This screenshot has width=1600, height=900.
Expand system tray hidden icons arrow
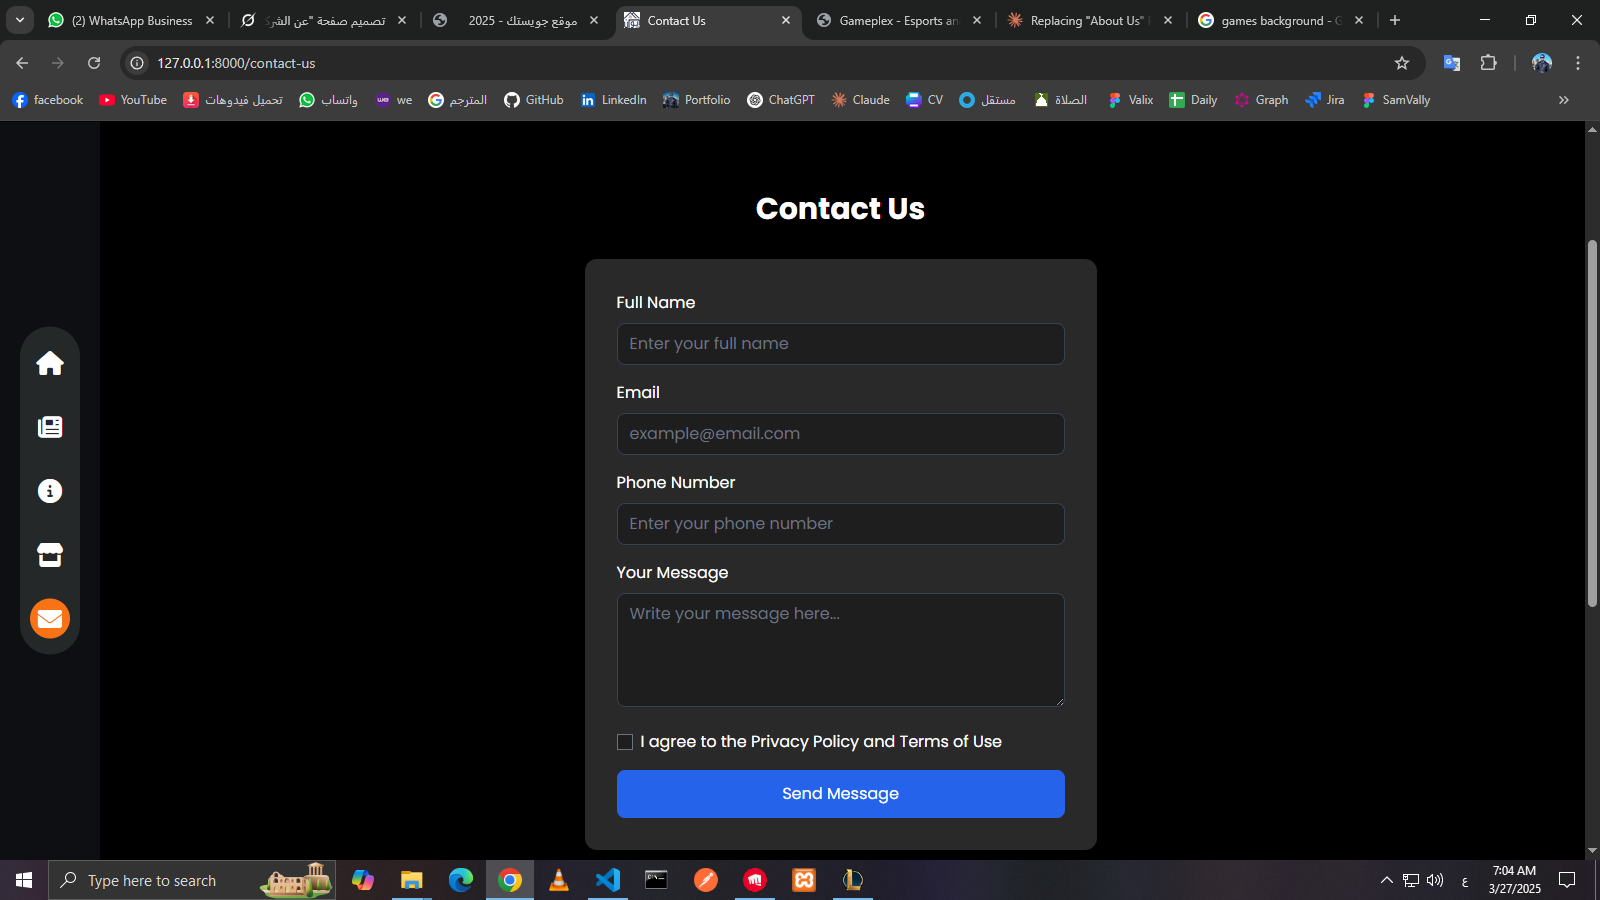tap(1386, 880)
